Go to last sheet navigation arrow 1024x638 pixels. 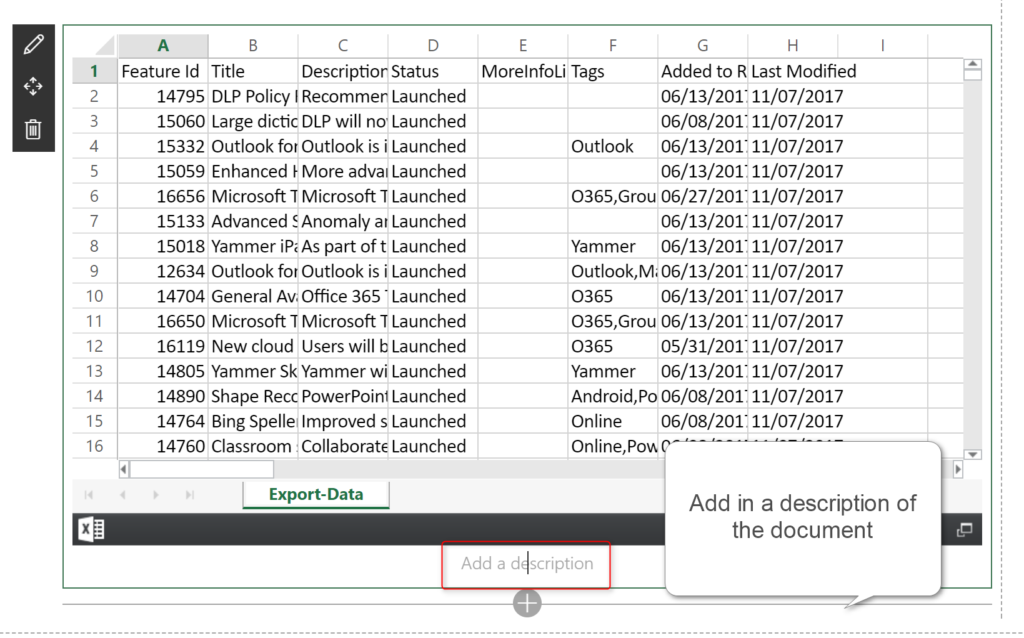[x=189, y=495]
